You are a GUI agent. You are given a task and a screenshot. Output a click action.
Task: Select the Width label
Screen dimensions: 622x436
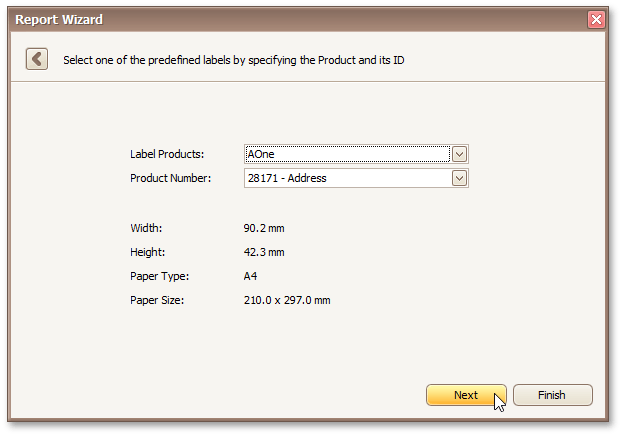click(147, 228)
